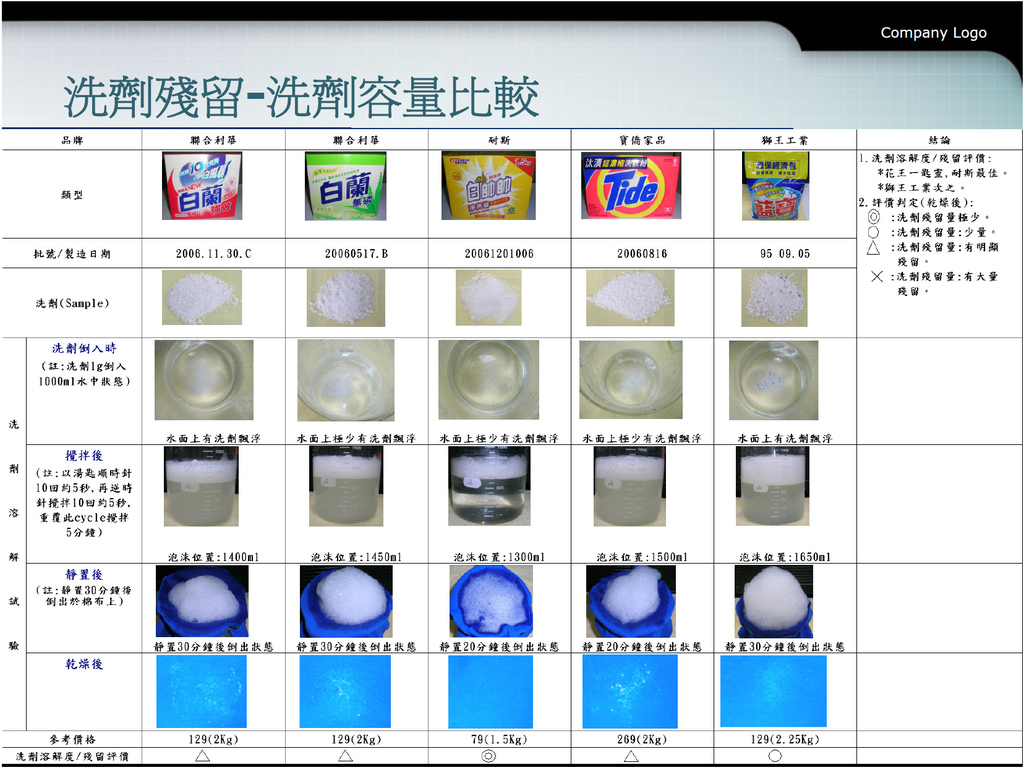The height and width of the screenshot is (770, 1024).
Task: Click the powder sample photo with blue specks
Action: click(x=775, y=298)
